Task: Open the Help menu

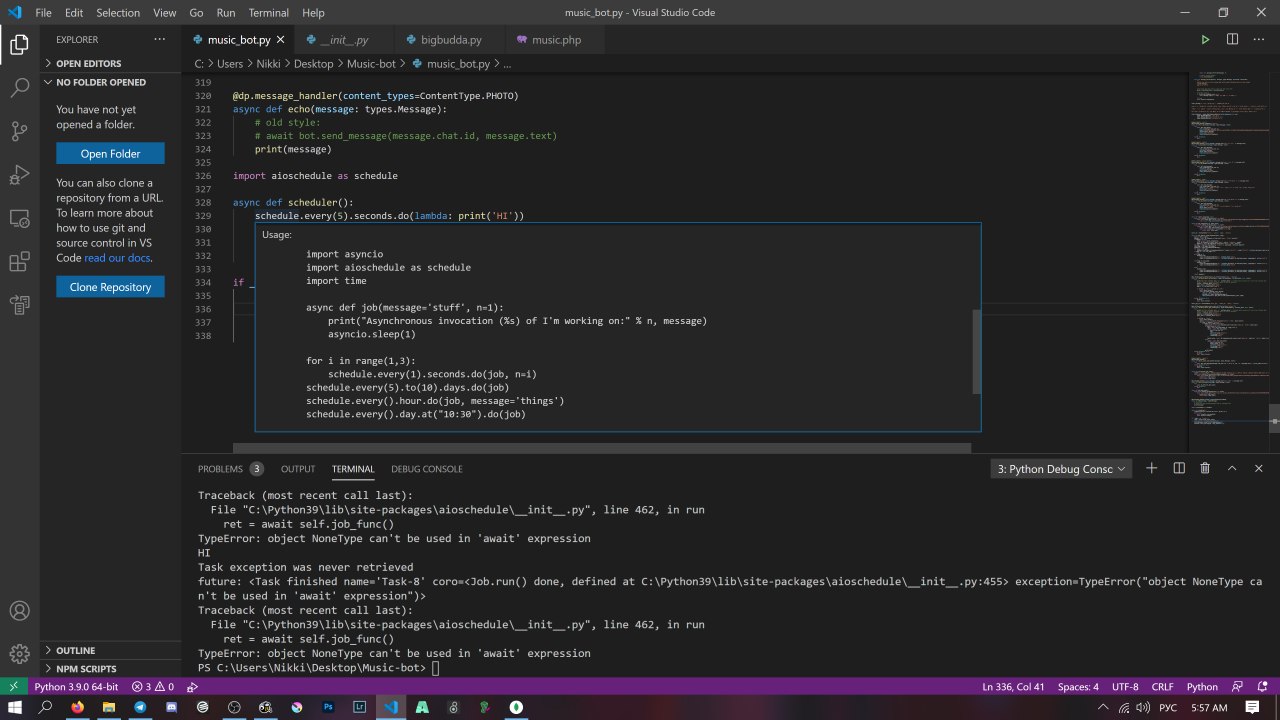Action: tap(313, 13)
